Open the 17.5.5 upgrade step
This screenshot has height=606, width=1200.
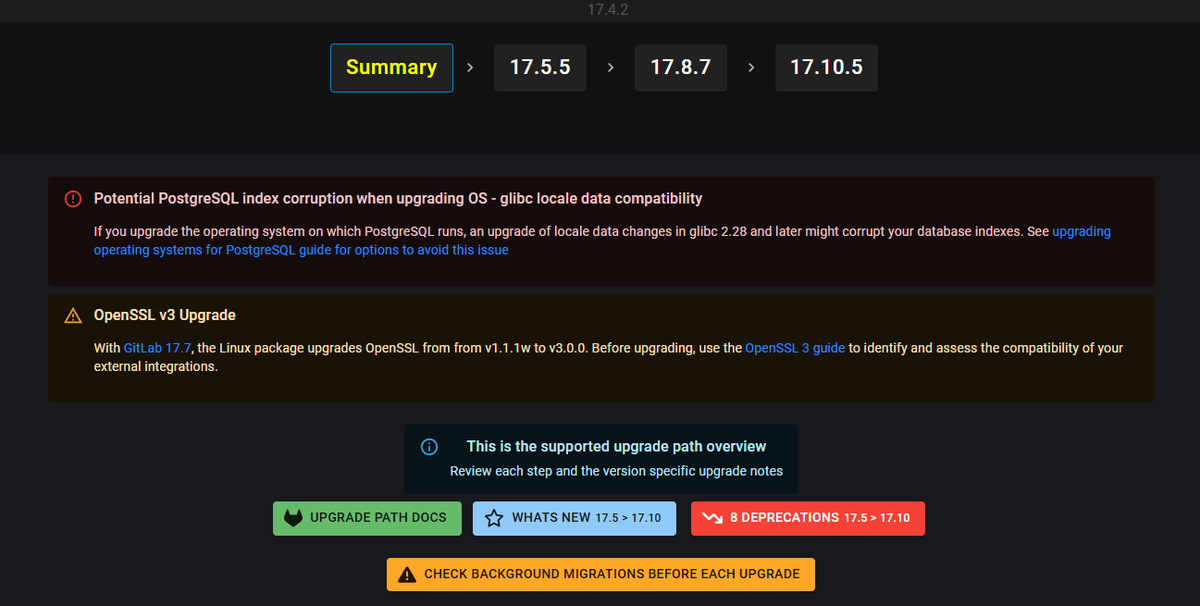[x=540, y=68]
